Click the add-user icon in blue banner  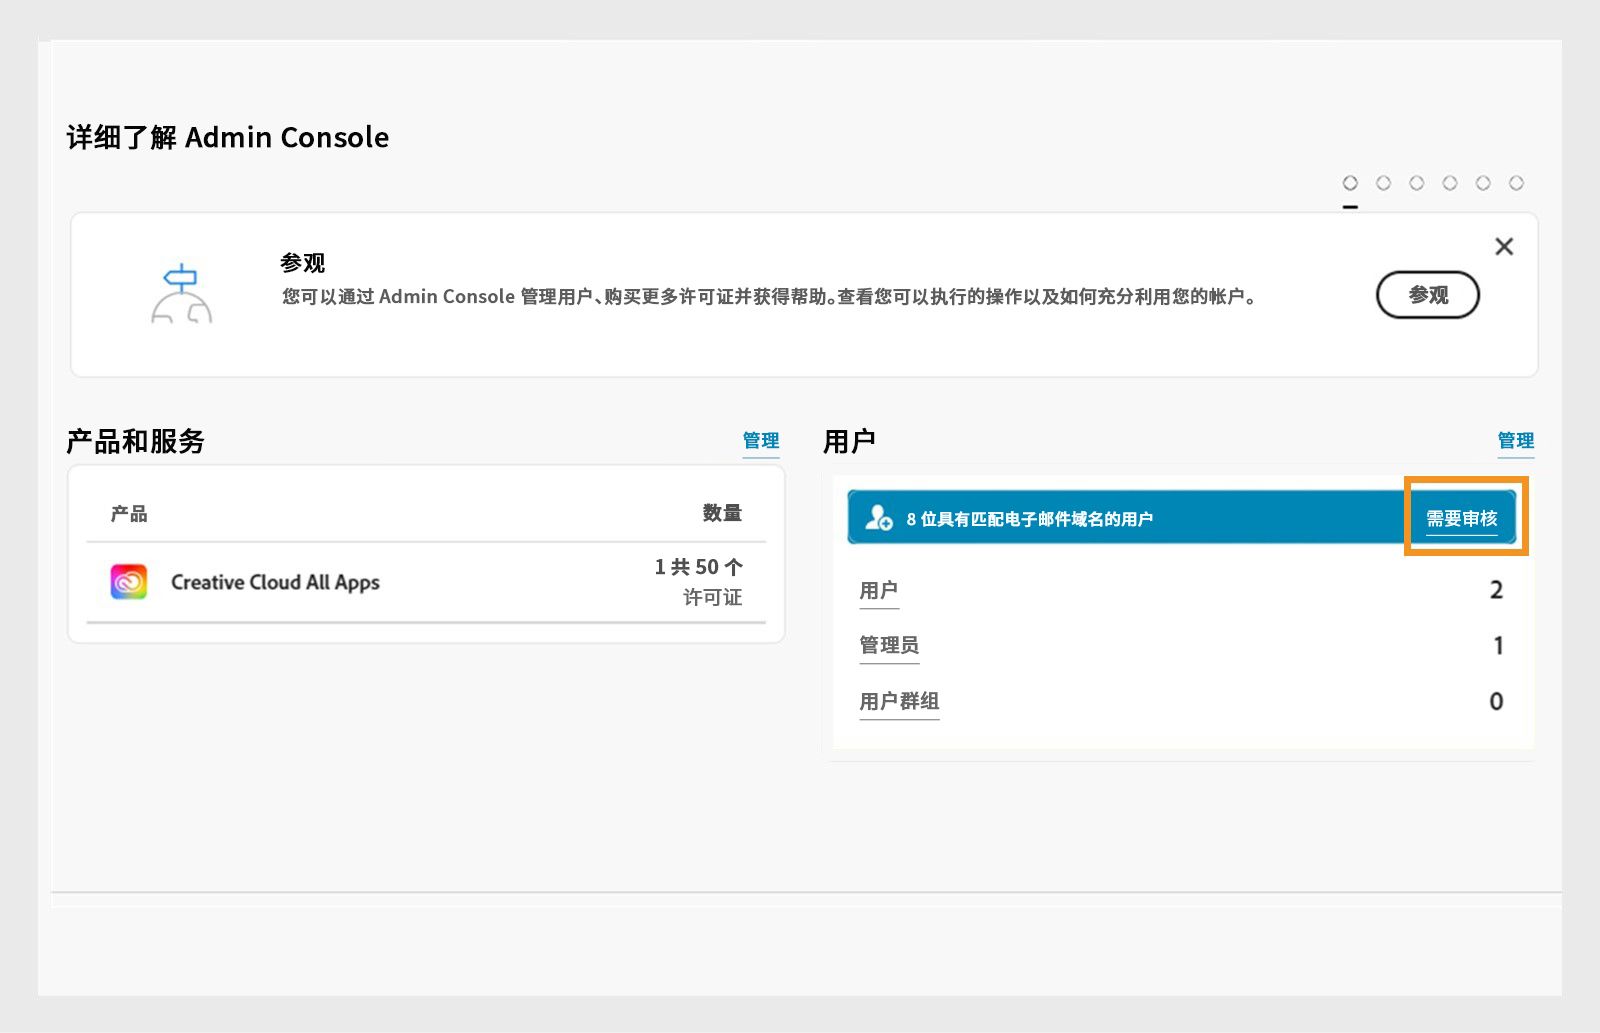pos(879,518)
